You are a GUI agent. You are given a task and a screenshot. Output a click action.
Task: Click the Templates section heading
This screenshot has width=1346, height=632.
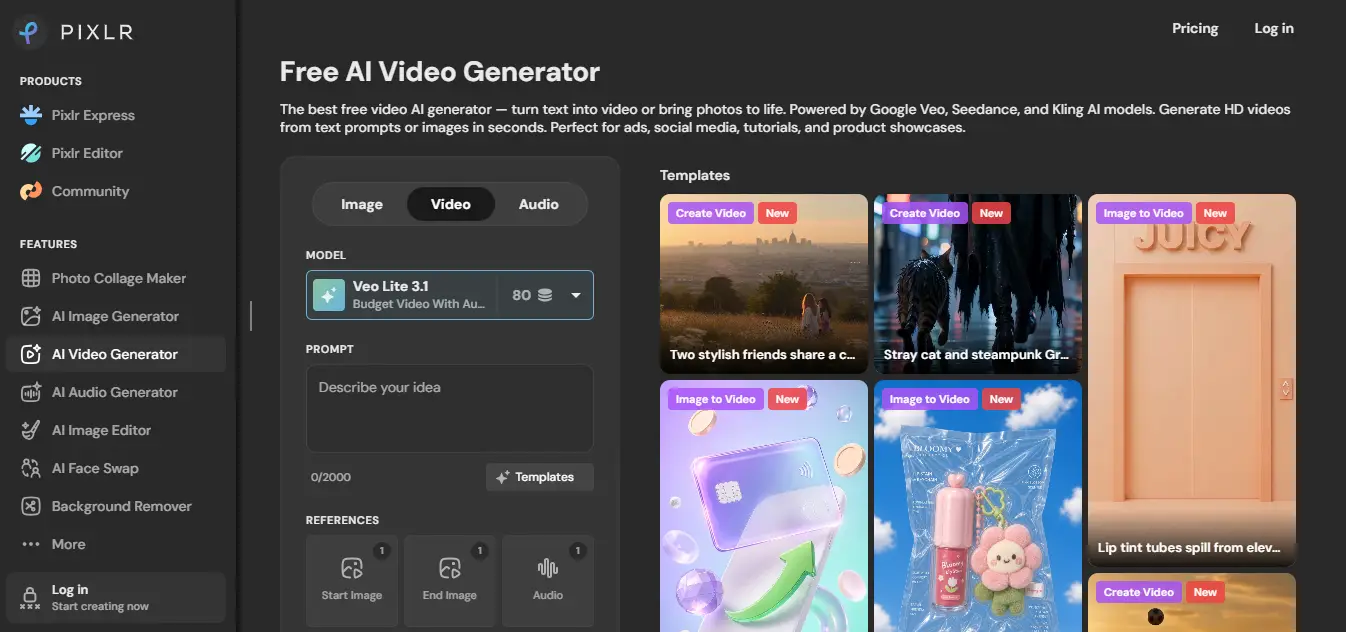(x=695, y=175)
